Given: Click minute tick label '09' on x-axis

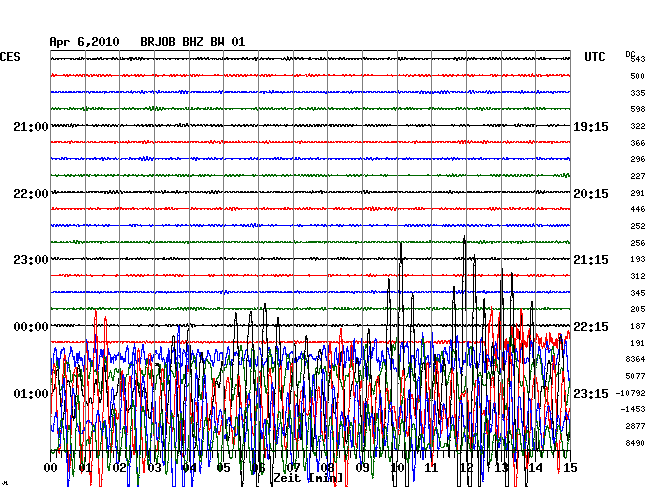Looking at the screenshot, I should pyautogui.click(x=362, y=468).
